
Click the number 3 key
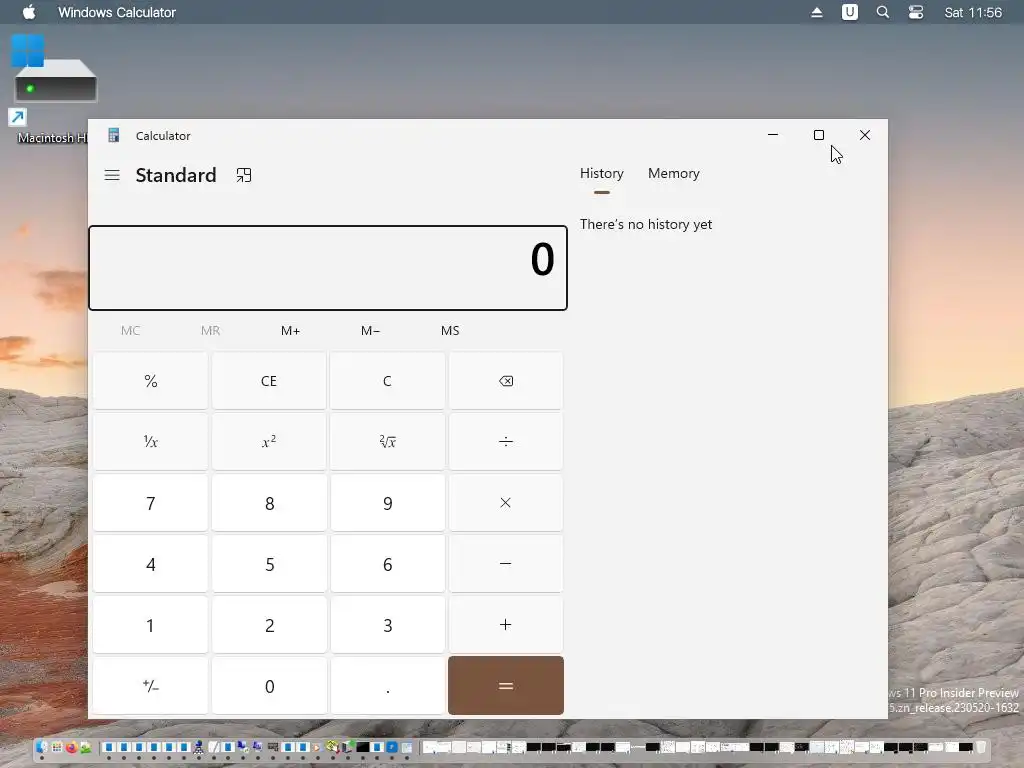[387, 625]
